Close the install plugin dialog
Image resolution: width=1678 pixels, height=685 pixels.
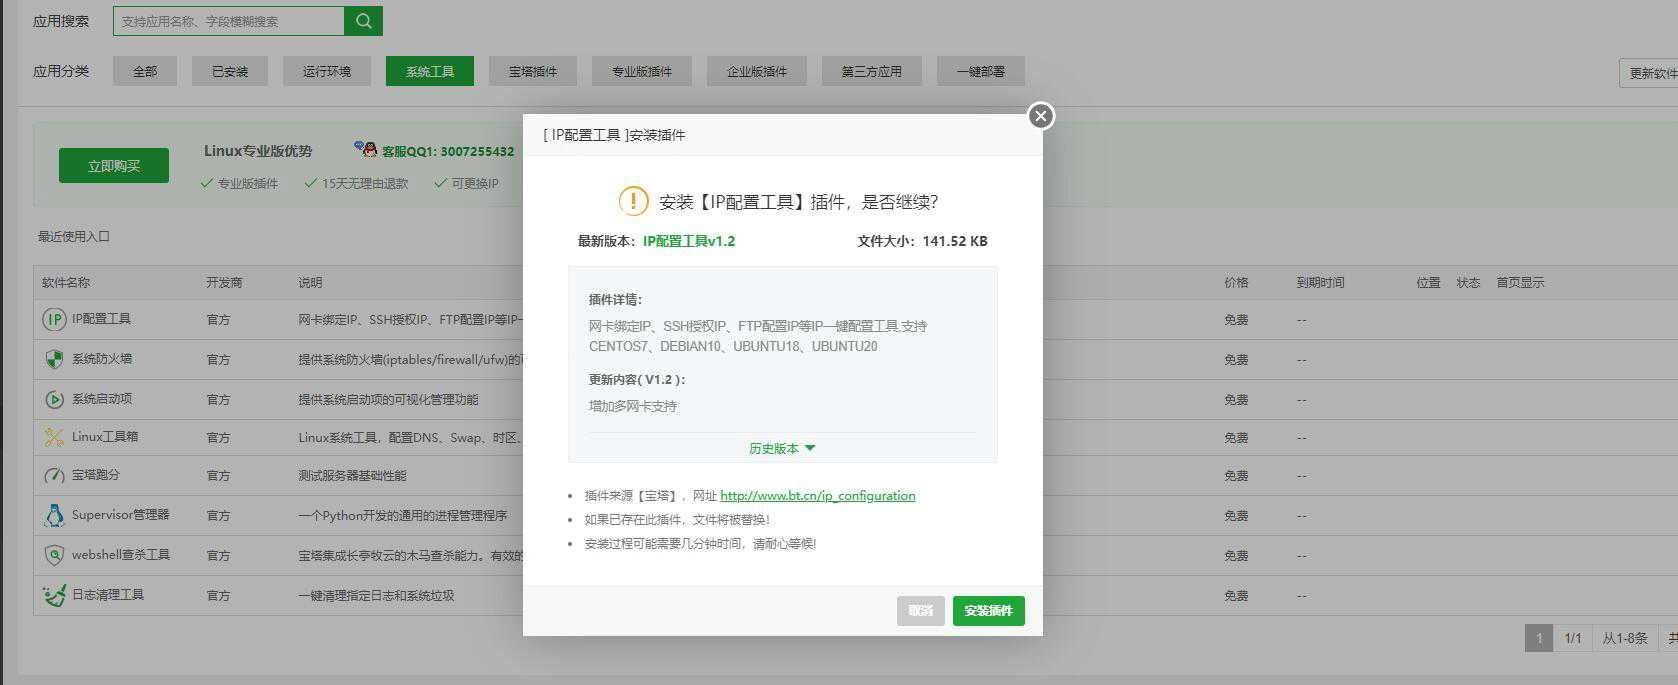[1041, 116]
